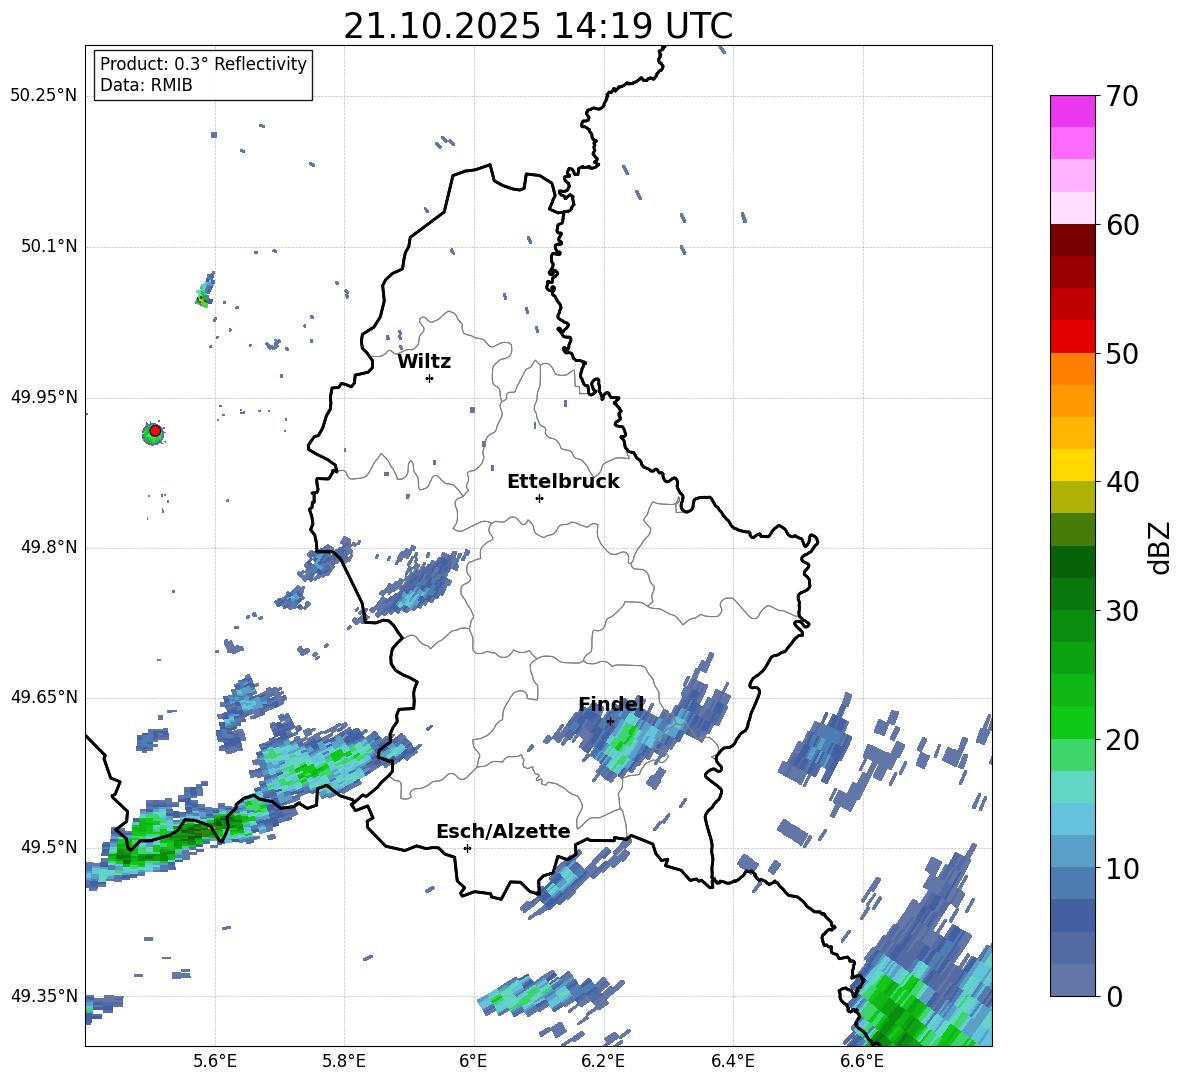Pick the bright green colorbar segment above 20
Screen dimensions: 1184x1081
[1072, 722]
